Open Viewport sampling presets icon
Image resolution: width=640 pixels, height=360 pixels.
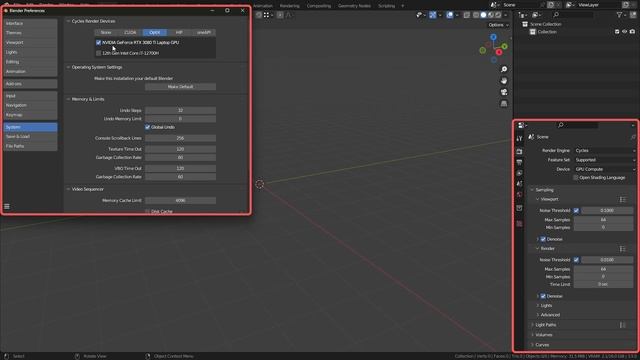point(622,200)
